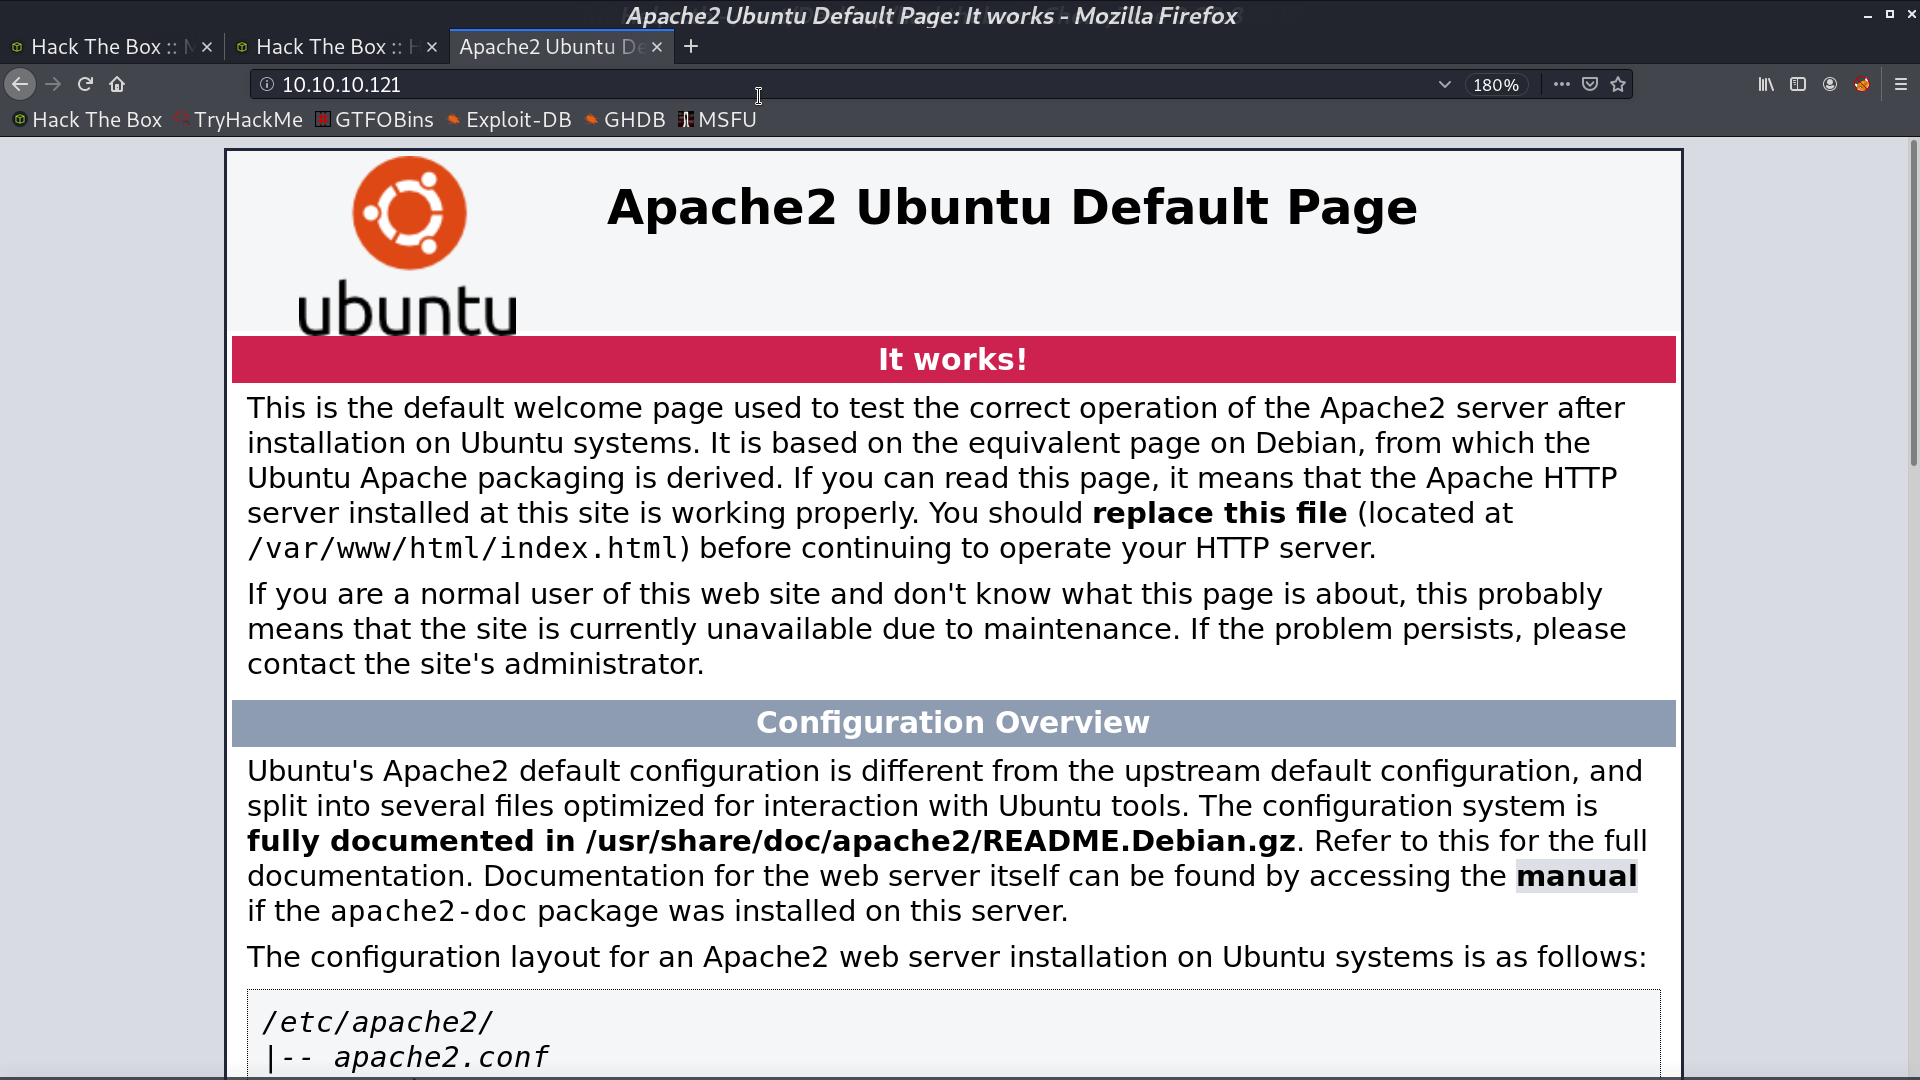Click the 'apache2.conf' tree line
The image size is (1920, 1080).
click(x=441, y=1058)
